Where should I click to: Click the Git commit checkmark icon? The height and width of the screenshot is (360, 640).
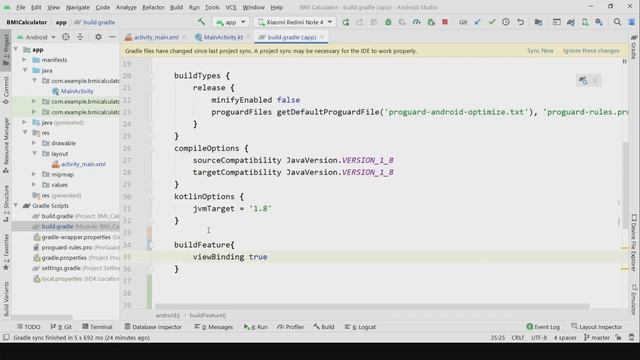point(492,22)
